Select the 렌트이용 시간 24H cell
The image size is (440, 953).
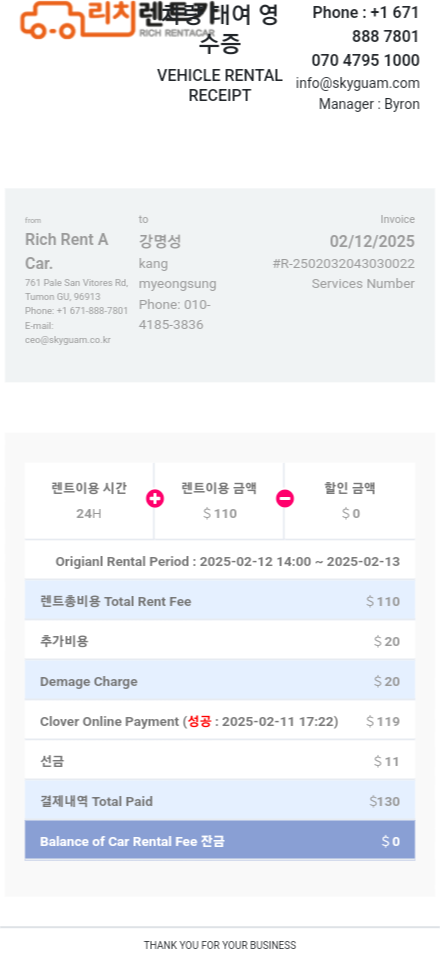(x=89, y=501)
